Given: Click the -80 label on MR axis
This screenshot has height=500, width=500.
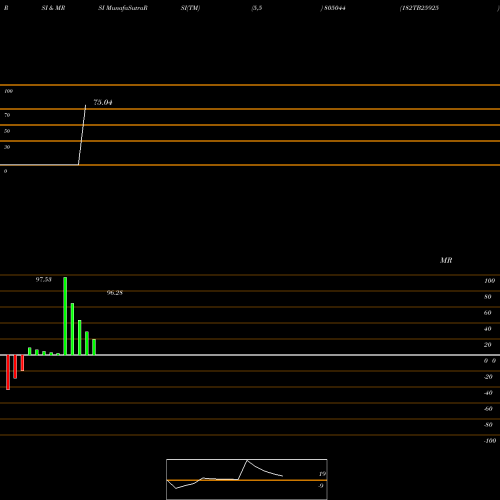Looking at the screenshot, I should [488, 425].
